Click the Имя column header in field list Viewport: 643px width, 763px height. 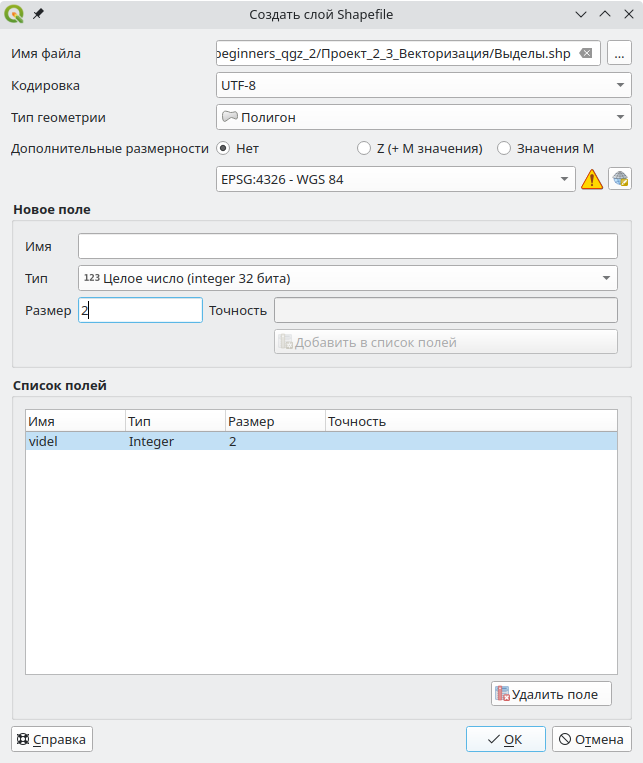pos(75,421)
